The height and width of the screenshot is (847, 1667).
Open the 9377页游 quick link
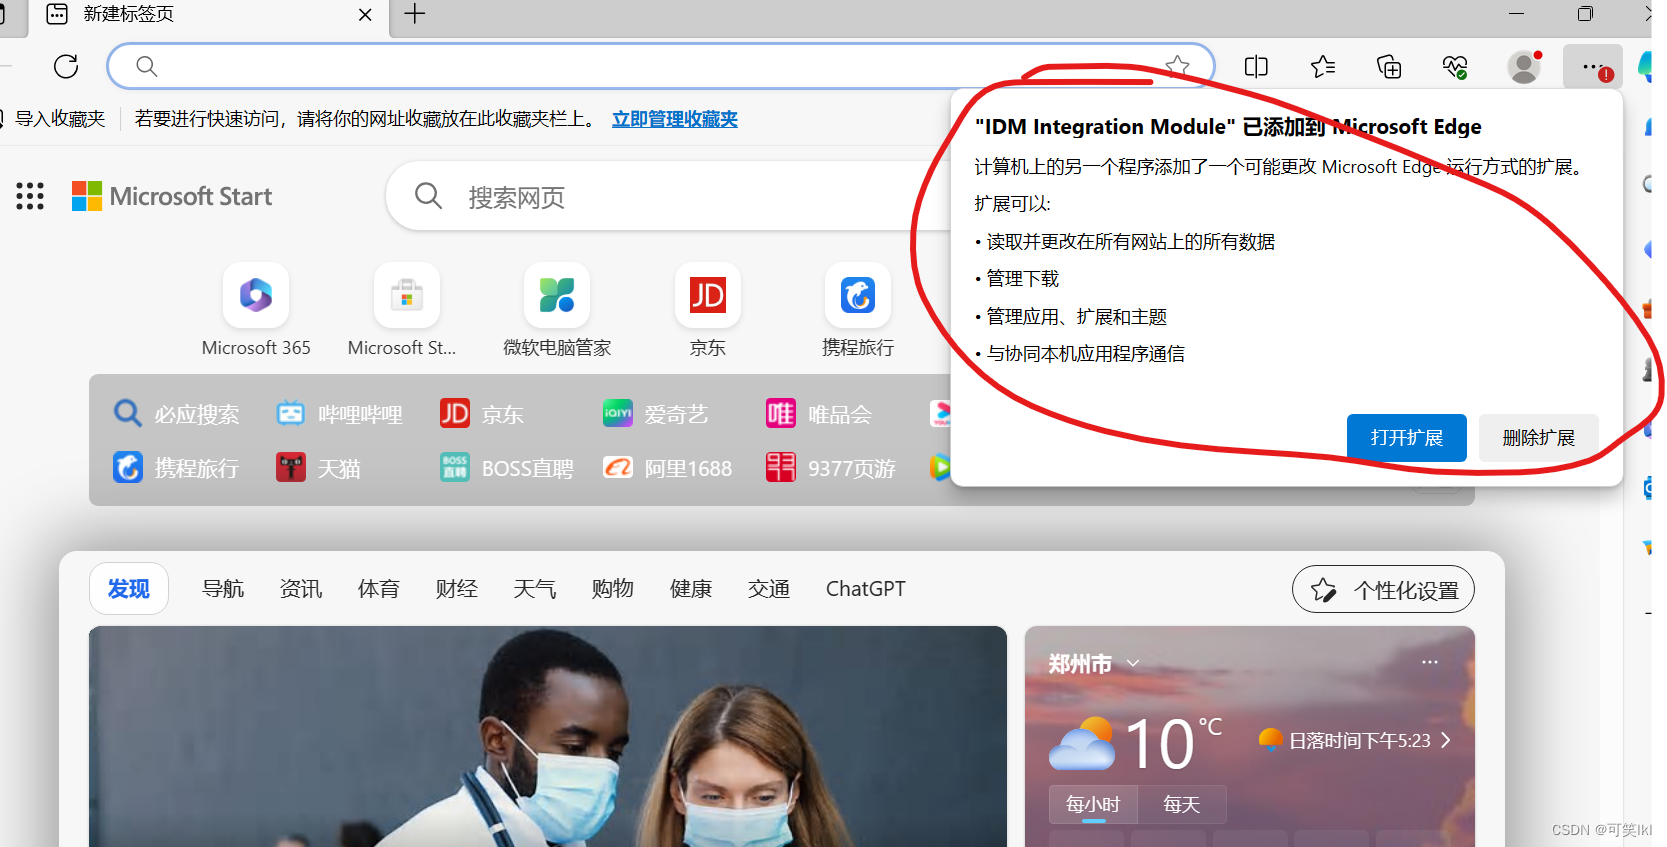[831, 468]
